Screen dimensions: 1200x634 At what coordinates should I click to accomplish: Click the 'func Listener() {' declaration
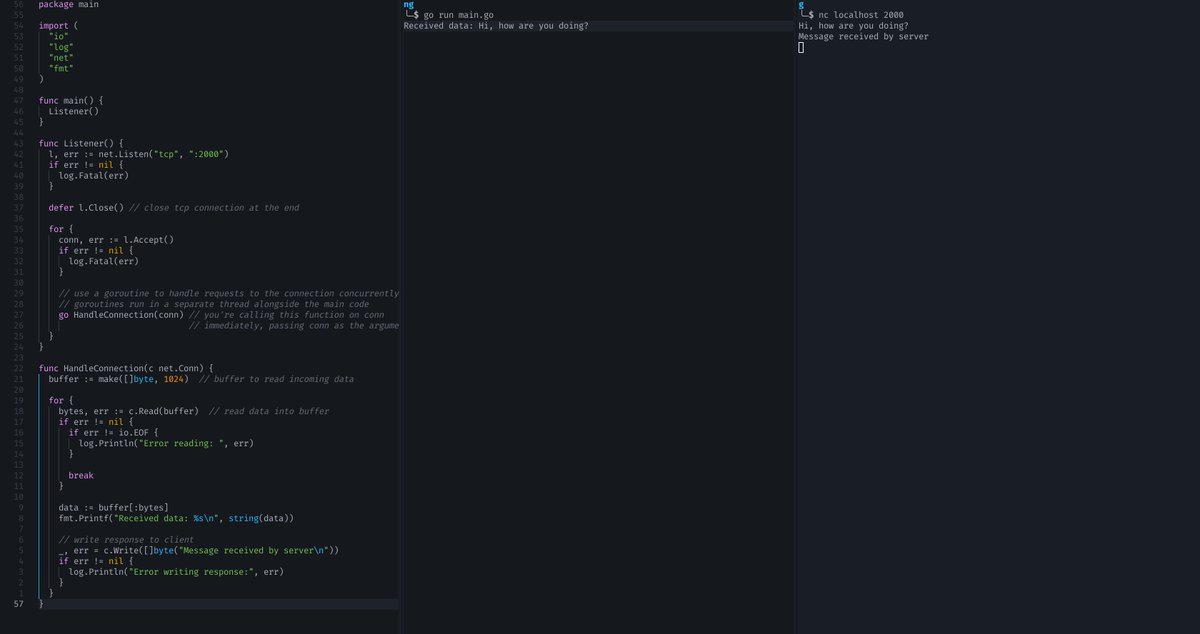[81, 144]
